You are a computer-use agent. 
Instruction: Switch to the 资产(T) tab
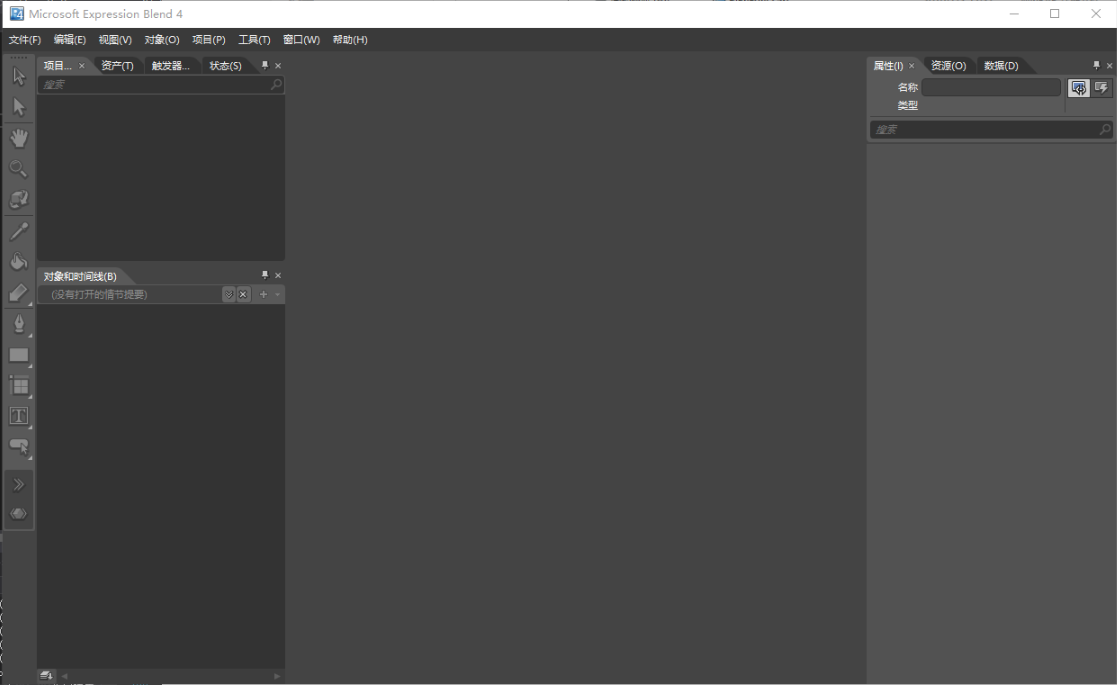(116, 65)
